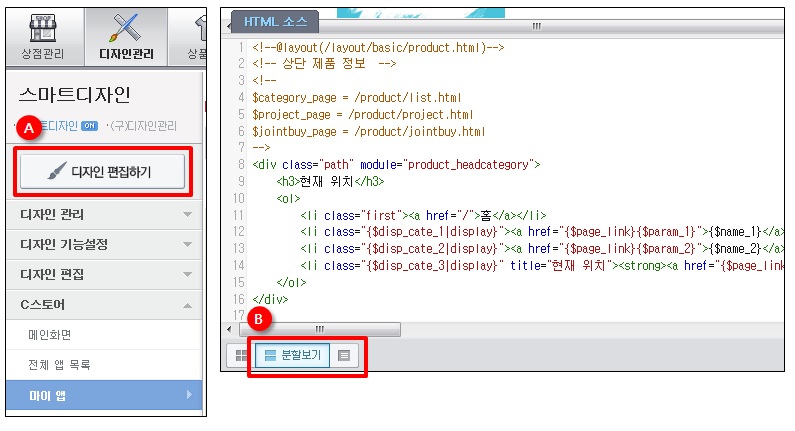Click the shop icon above 상점관리
Image resolution: width=795 pixels, height=431 pixels.
coord(43,28)
